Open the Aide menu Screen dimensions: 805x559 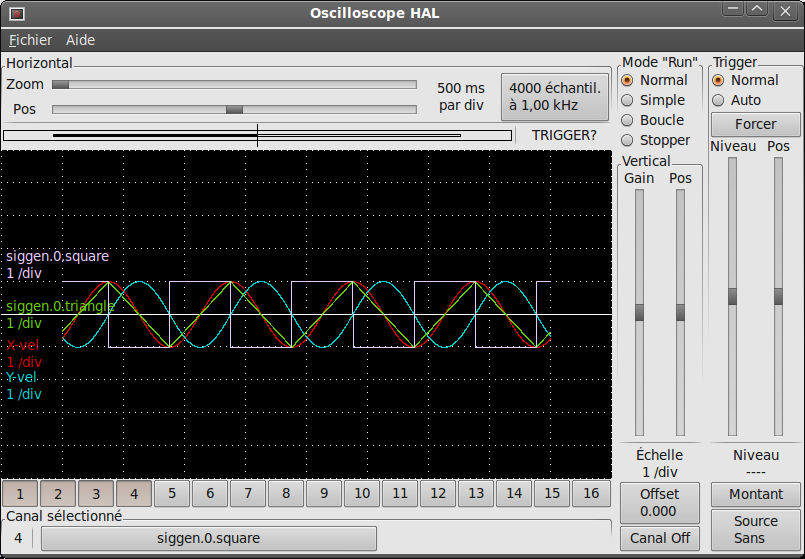tap(80, 40)
